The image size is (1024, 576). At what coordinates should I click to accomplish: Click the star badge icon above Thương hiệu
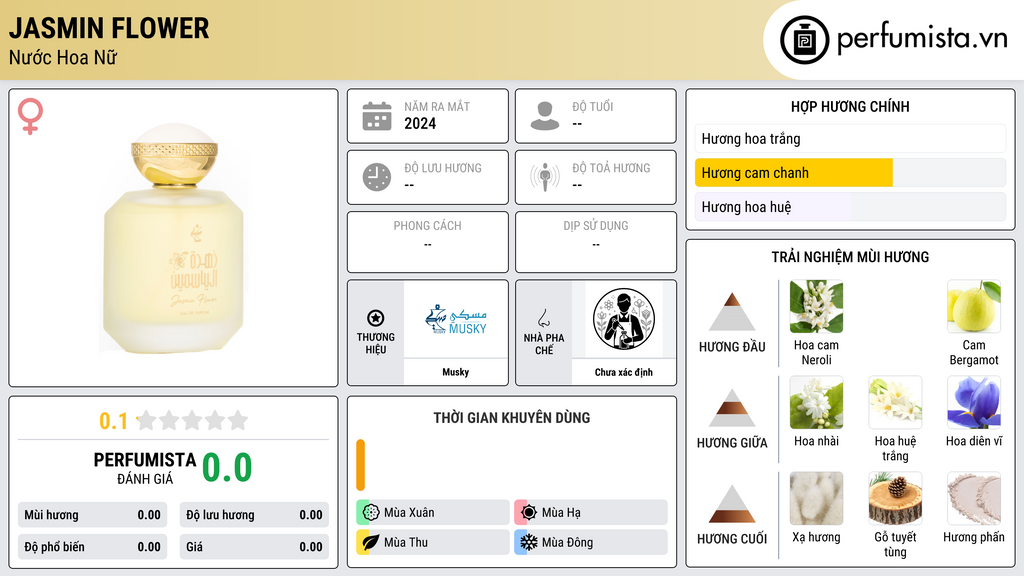(x=376, y=318)
